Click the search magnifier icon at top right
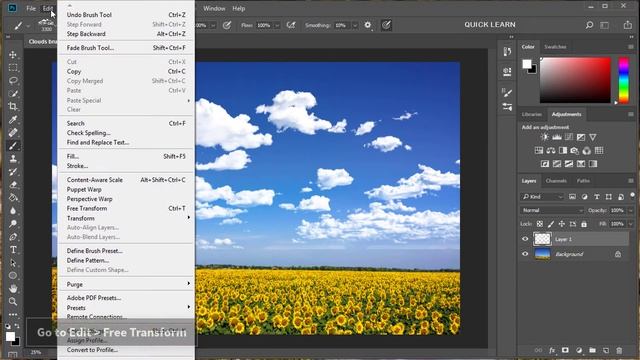The image size is (640, 360). pyautogui.click(x=589, y=25)
